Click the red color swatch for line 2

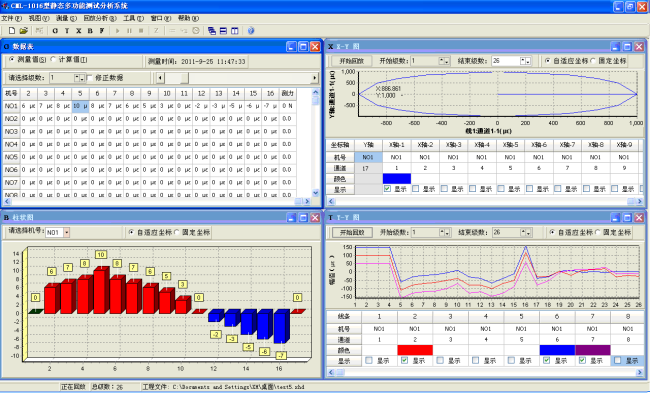[415, 350]
